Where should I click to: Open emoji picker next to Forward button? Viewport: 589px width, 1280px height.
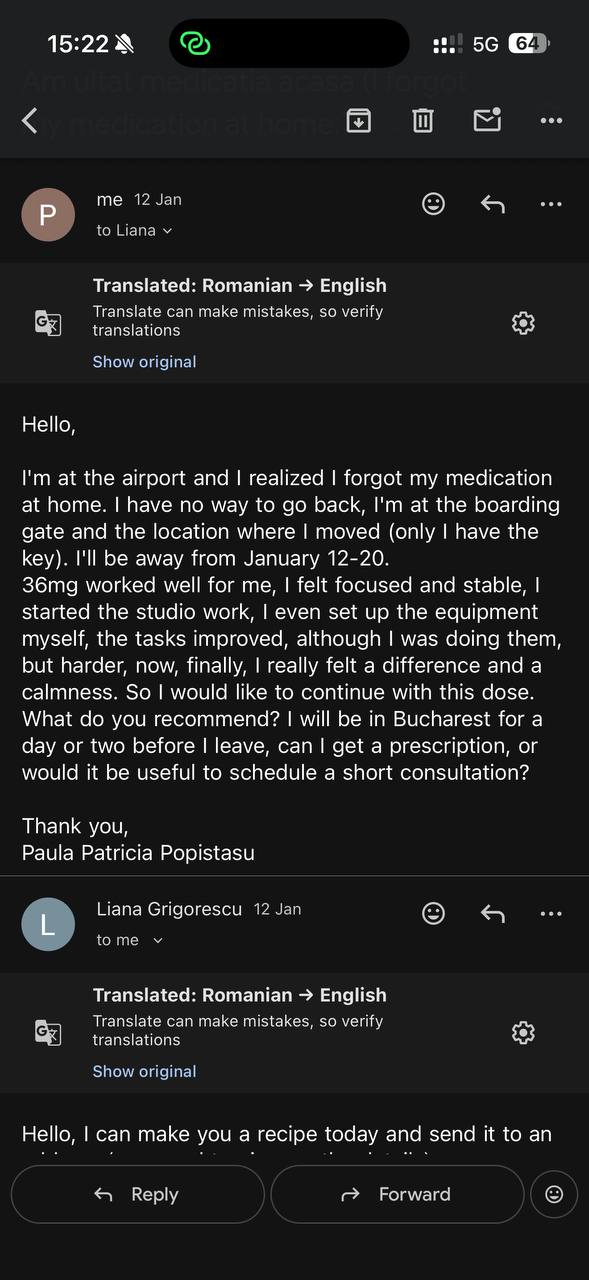(x=554, y=1194)
